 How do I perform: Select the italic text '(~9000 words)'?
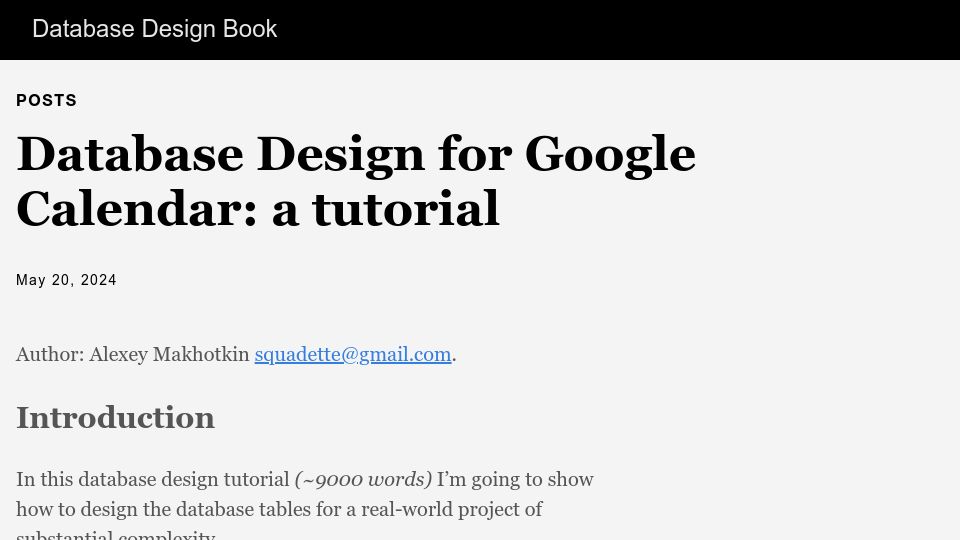tap(363, 479)
